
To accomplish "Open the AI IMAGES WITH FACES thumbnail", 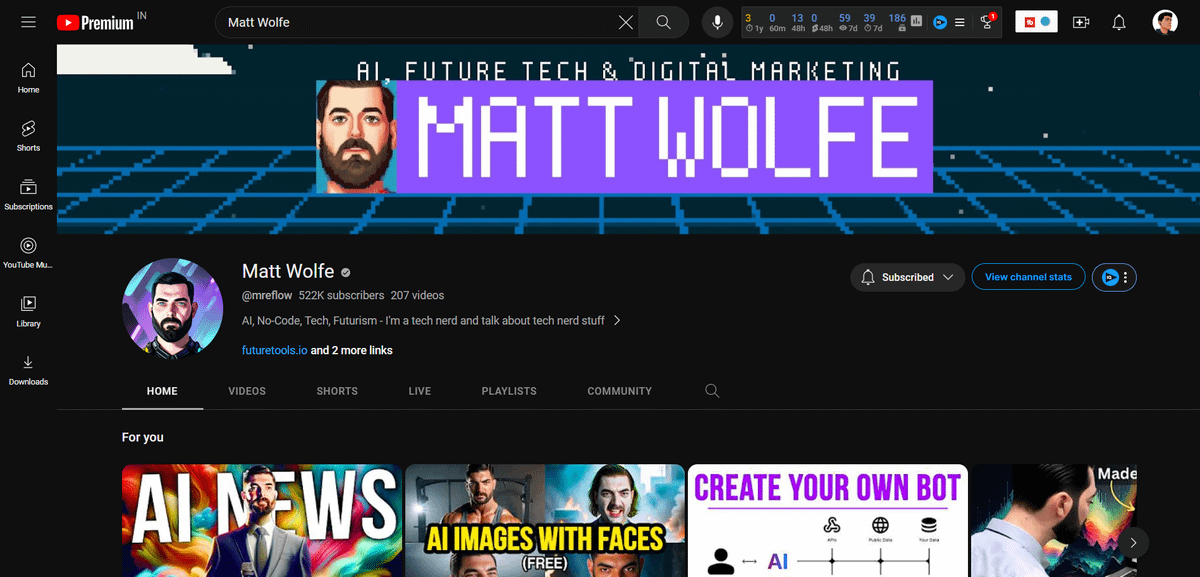I will 545,520.
